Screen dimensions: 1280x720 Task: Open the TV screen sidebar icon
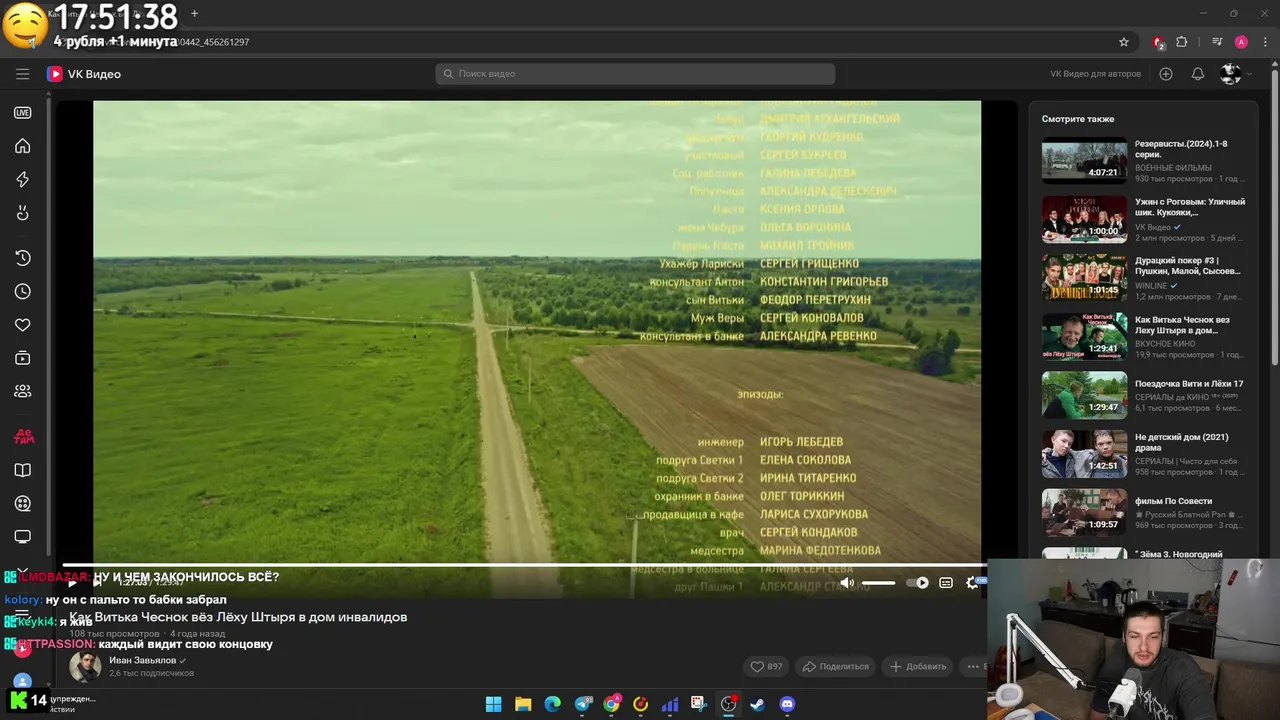coord(22,537)
